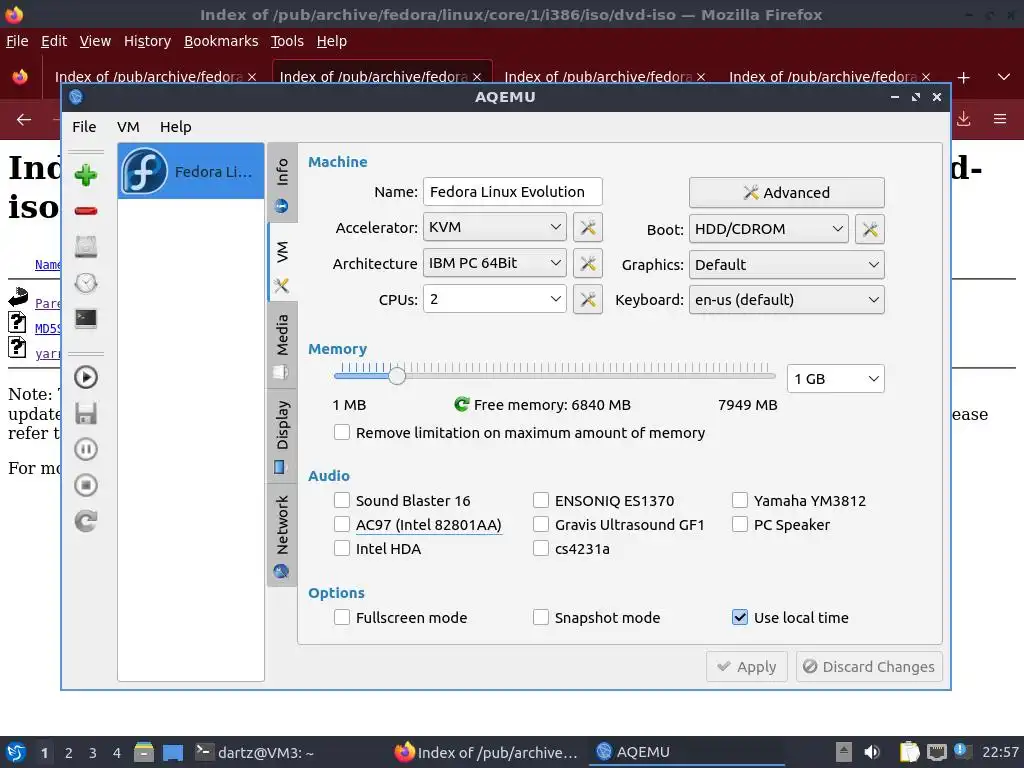Click Discard Changes button
The height and width of the screenshot is (768, 1024).
pos(869,667)
